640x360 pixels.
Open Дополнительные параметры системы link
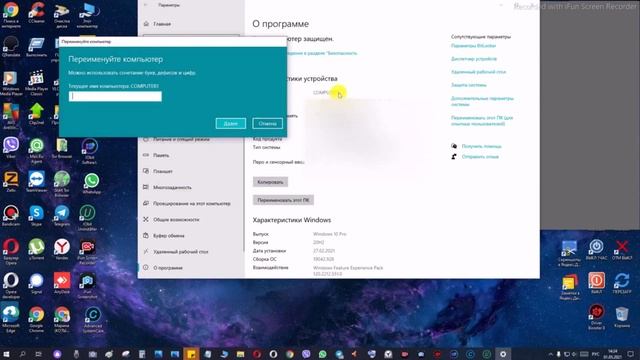(482, 101)
